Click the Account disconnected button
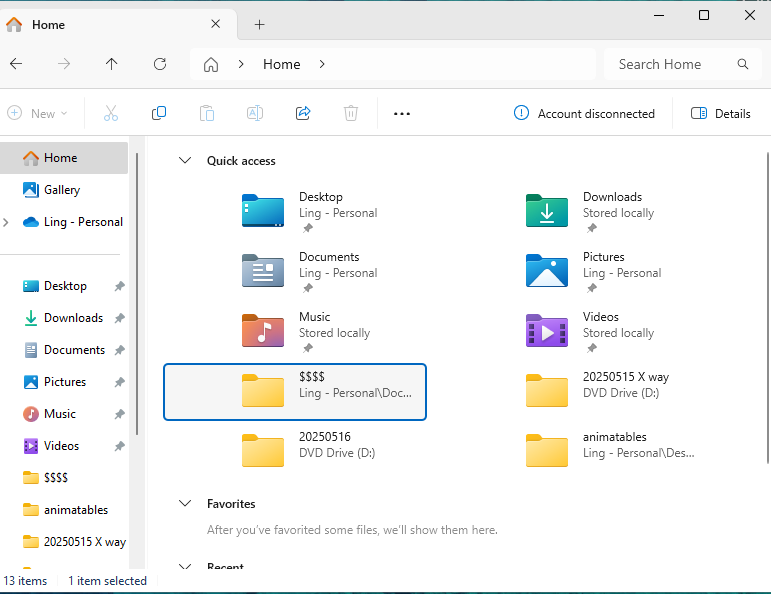The image size is (771, 594). point(585,113)
